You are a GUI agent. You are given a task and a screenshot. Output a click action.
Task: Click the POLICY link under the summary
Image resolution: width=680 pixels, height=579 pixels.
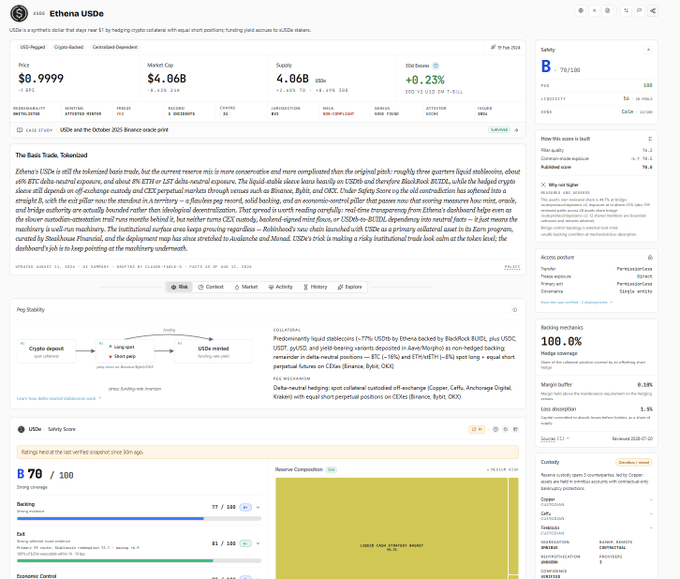512,267
